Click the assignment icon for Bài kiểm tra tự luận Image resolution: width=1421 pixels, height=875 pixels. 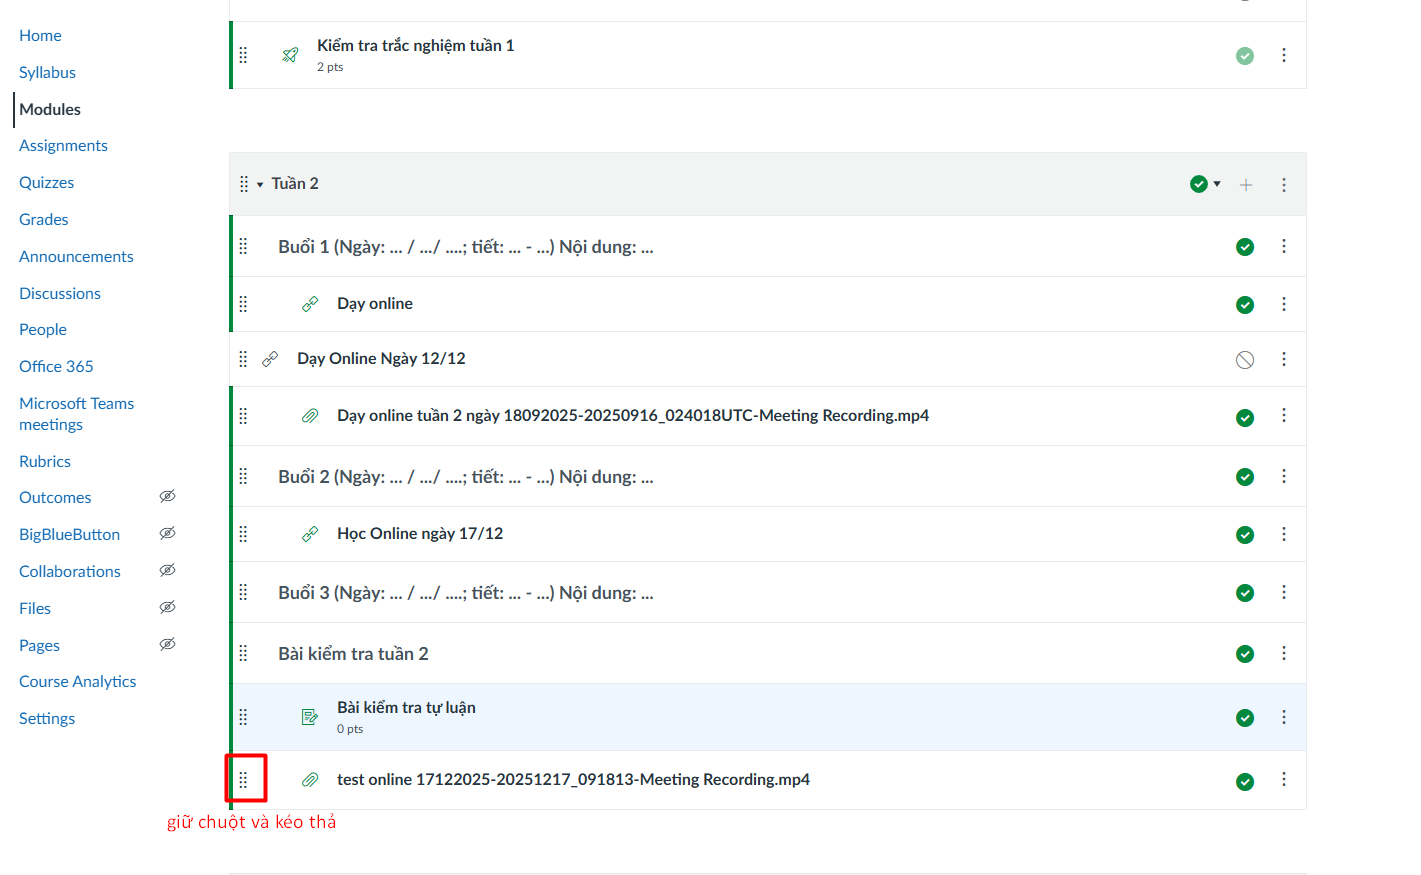point(310,717)
